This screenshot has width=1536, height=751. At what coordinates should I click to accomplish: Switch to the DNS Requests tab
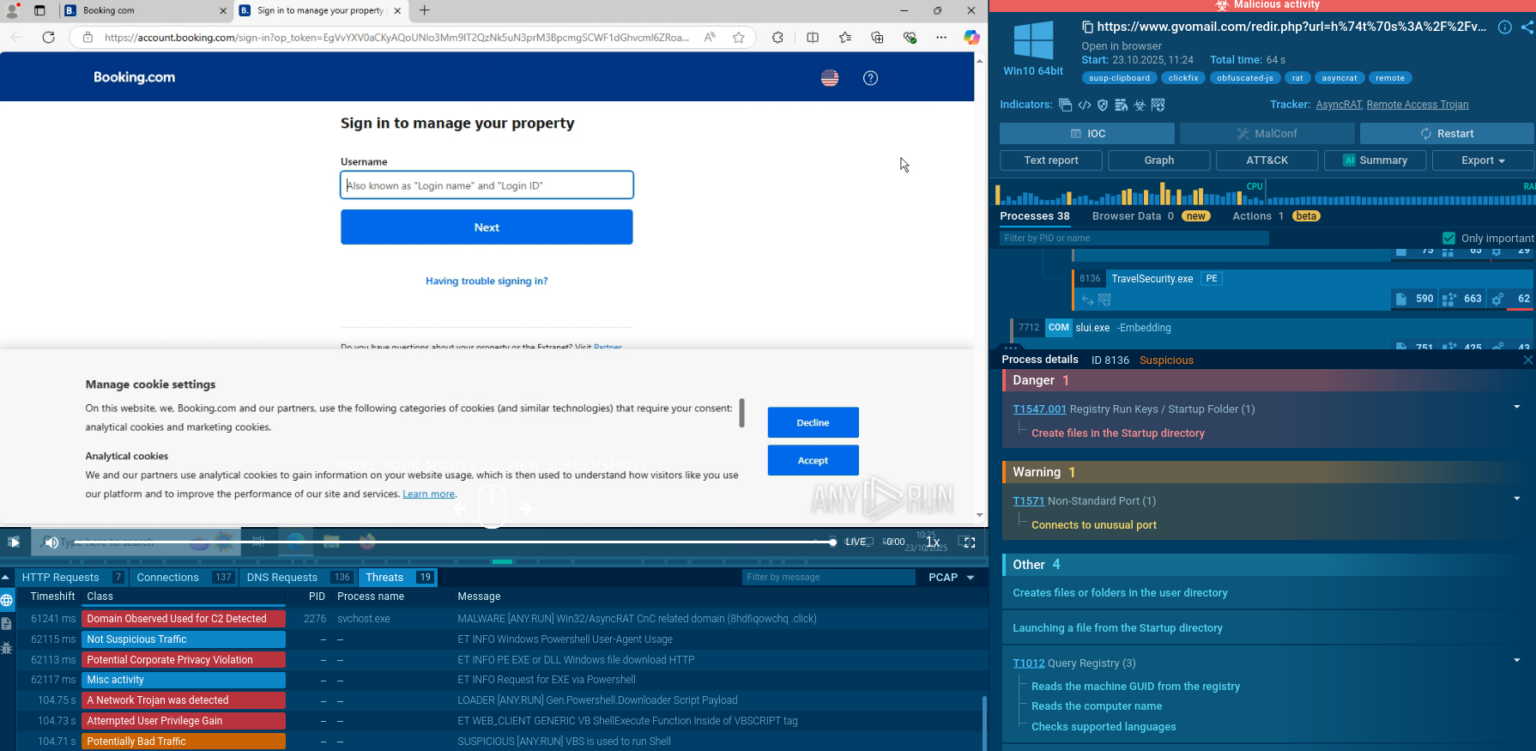tap(280, 577)
